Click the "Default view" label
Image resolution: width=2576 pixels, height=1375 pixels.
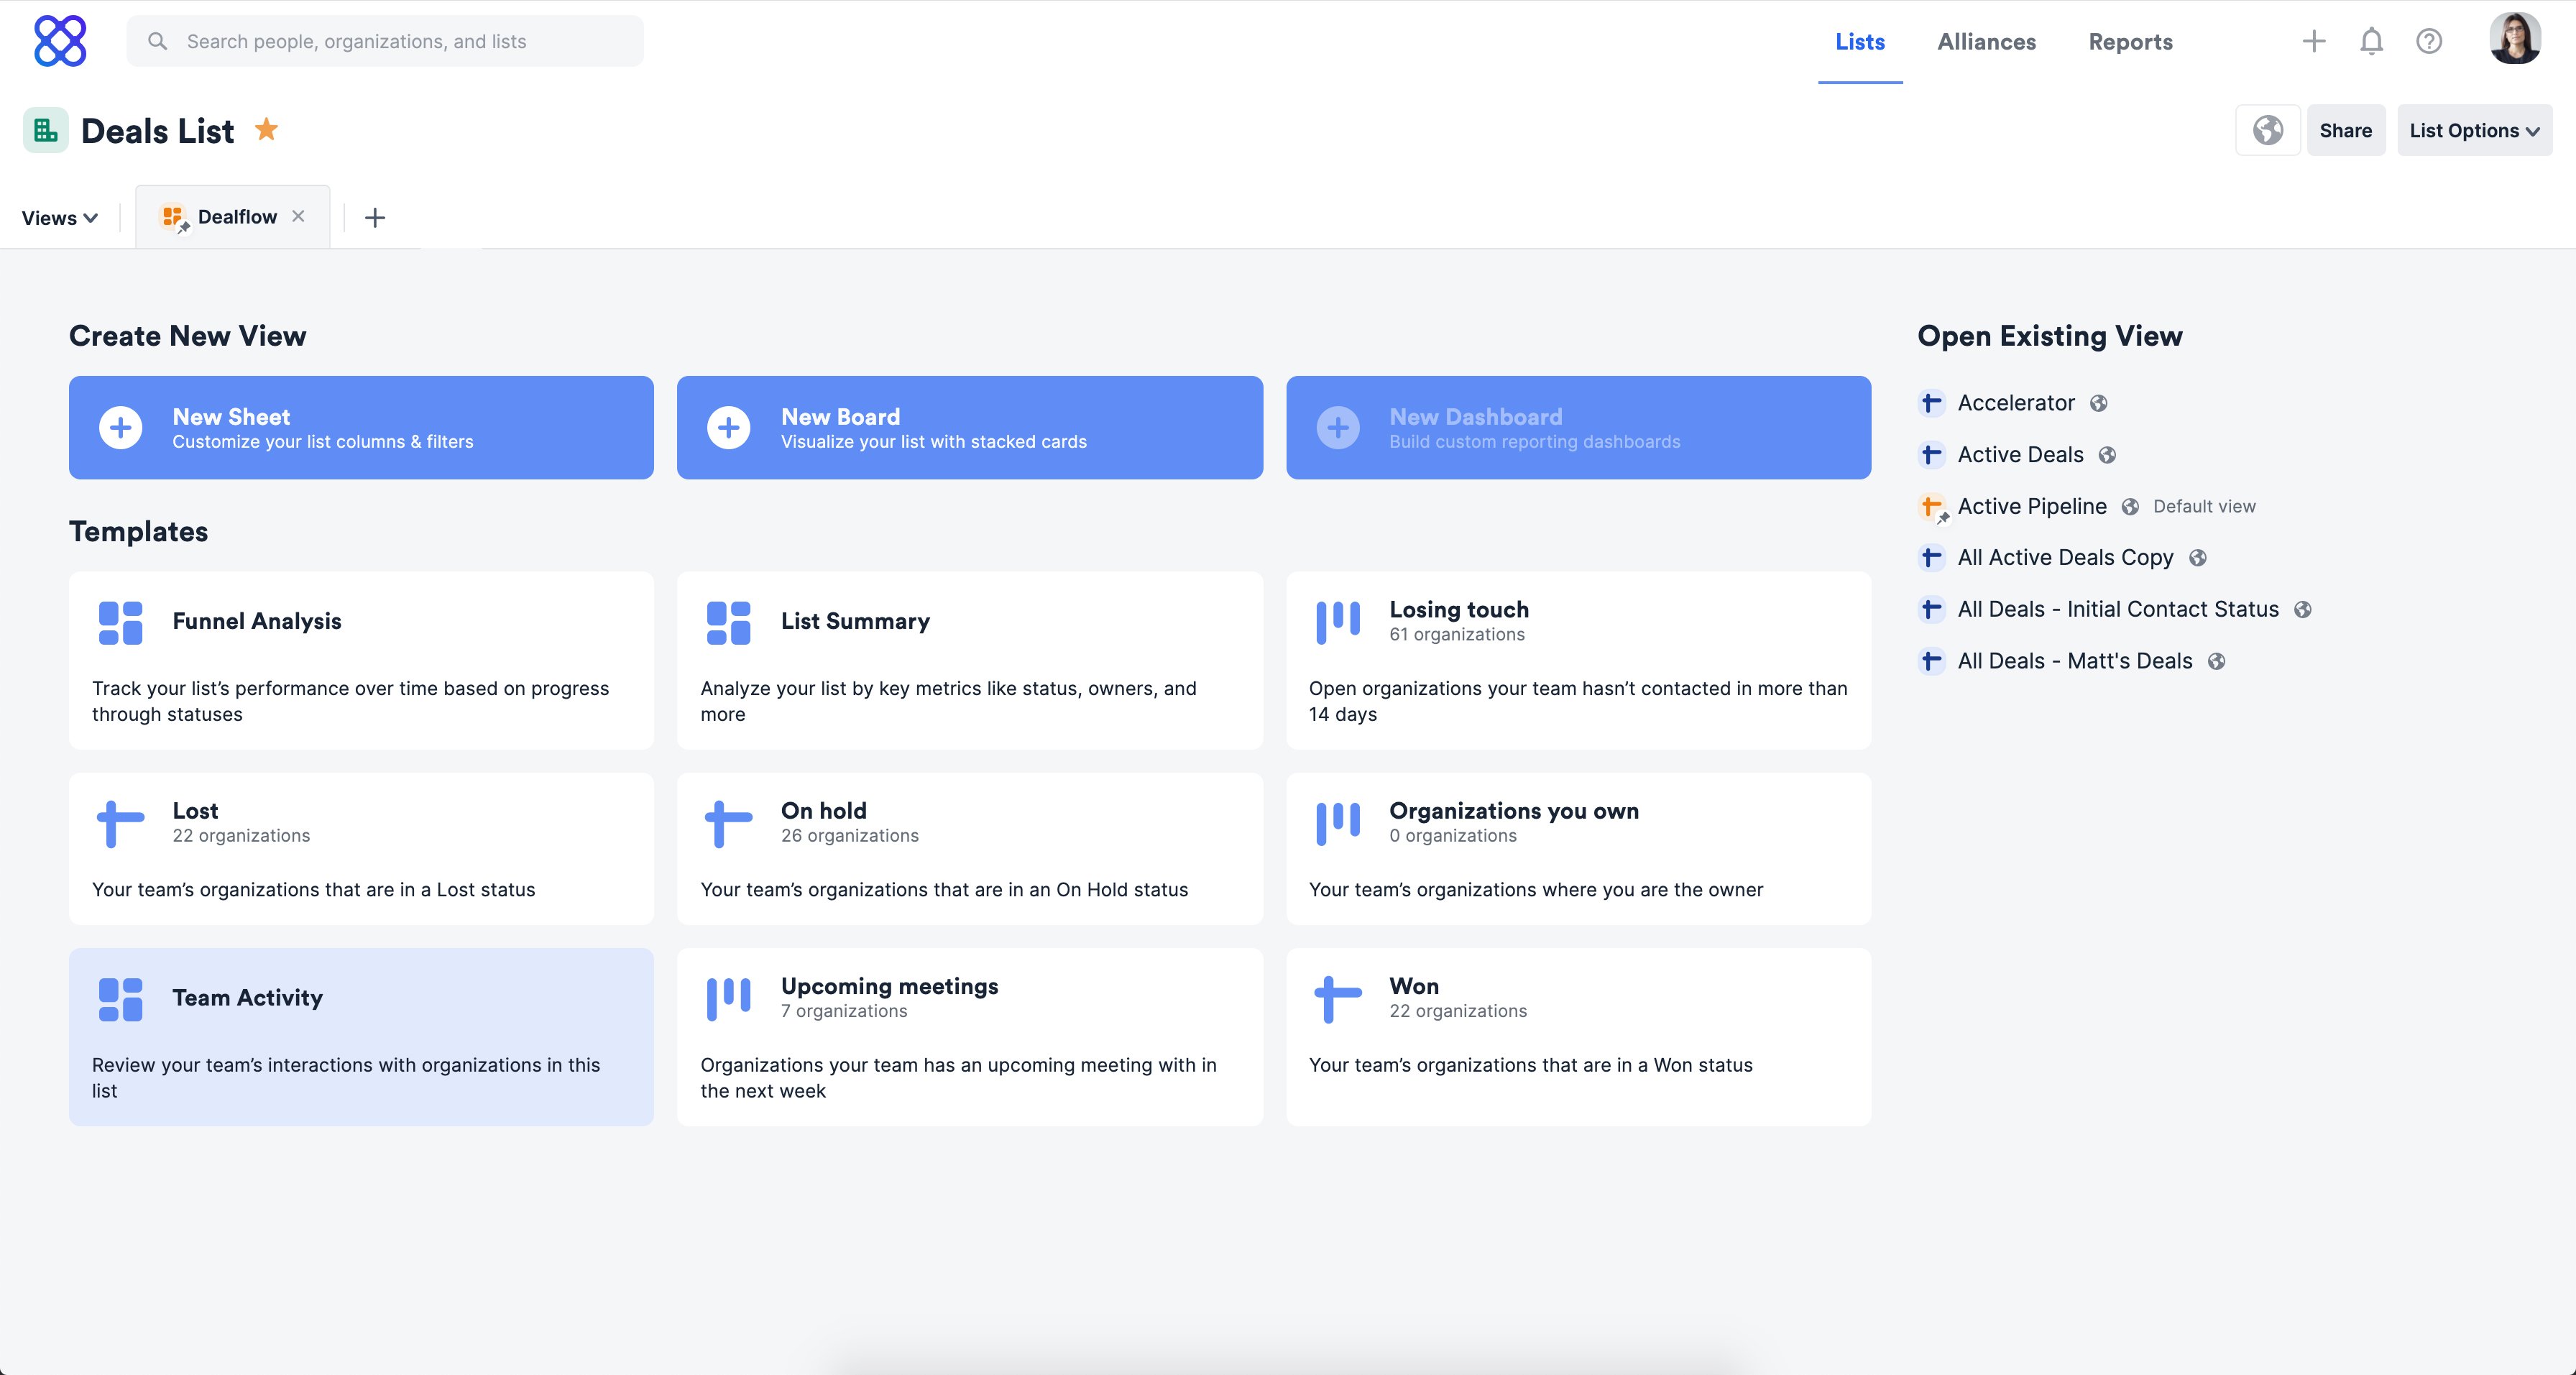click(x=2204, y=507)
